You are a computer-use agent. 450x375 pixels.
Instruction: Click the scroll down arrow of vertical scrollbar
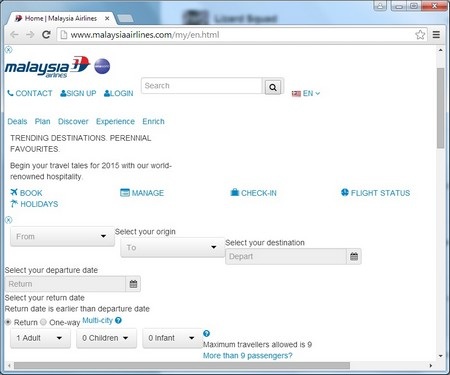coord(441,356)
